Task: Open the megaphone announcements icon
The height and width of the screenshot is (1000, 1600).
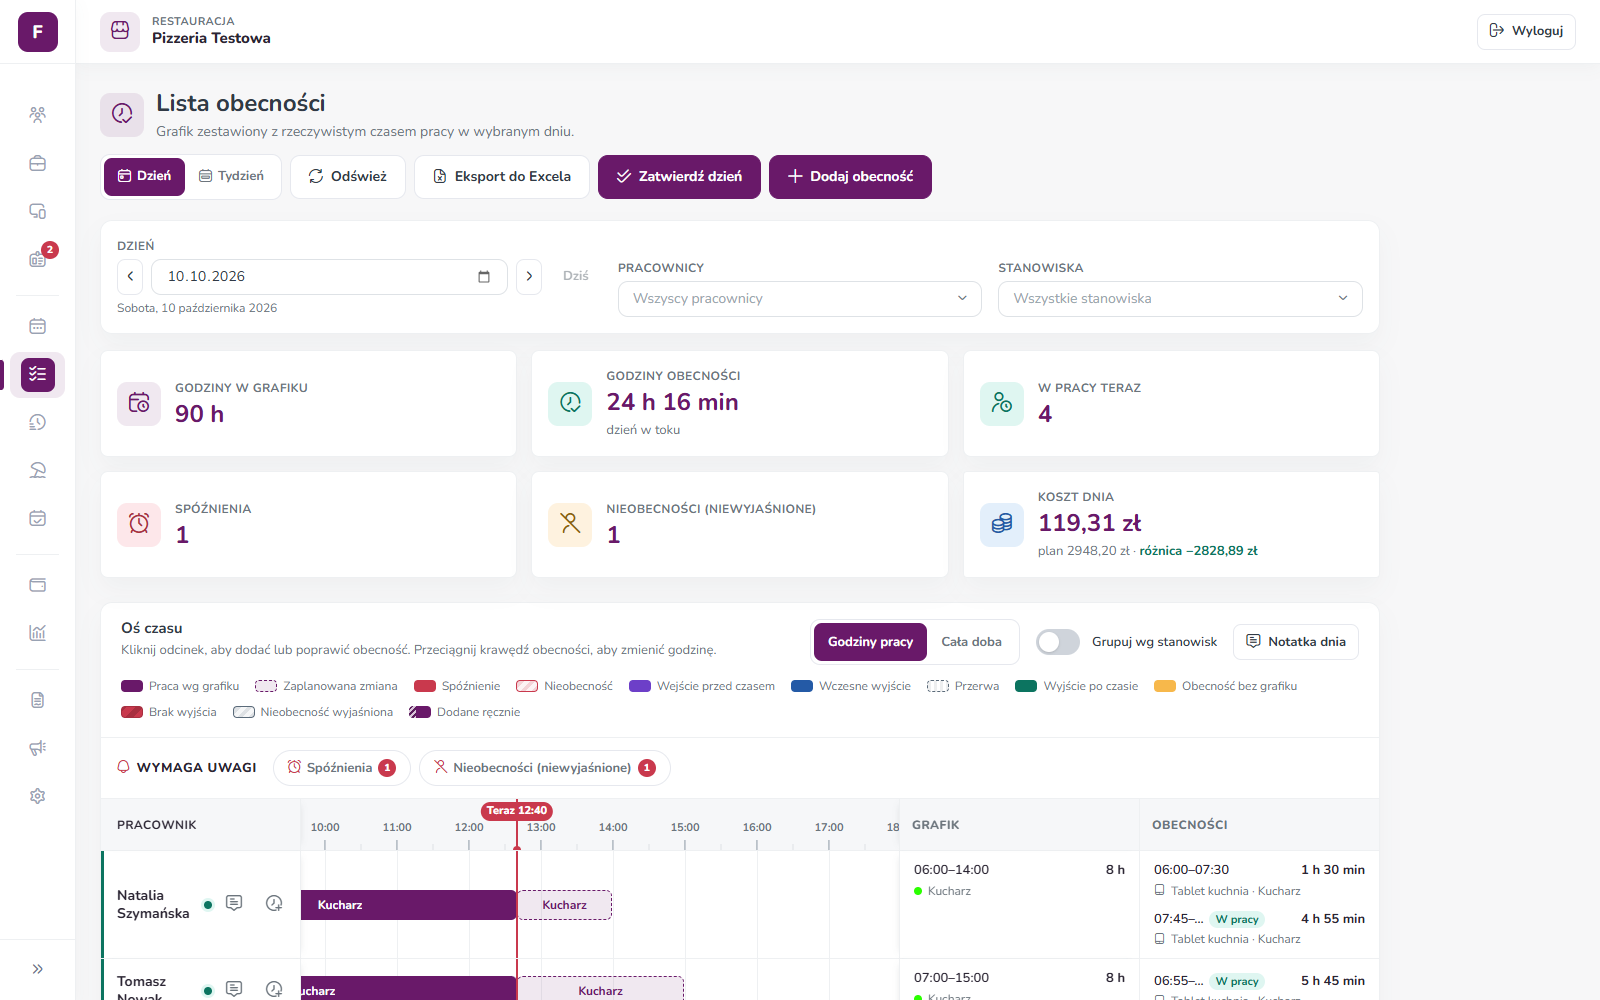Action: [37, 748]
